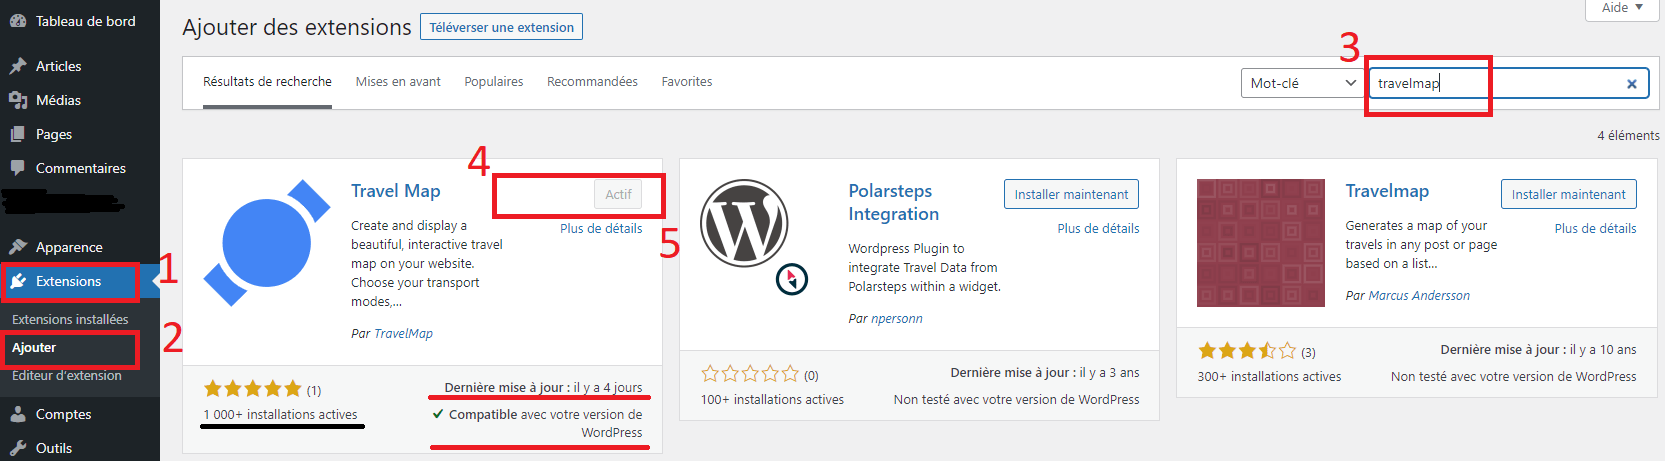Switch to Favorites tab
The height and width of the screenshot is (461, 1665).
pyautogui.click(x=687, y=82)
